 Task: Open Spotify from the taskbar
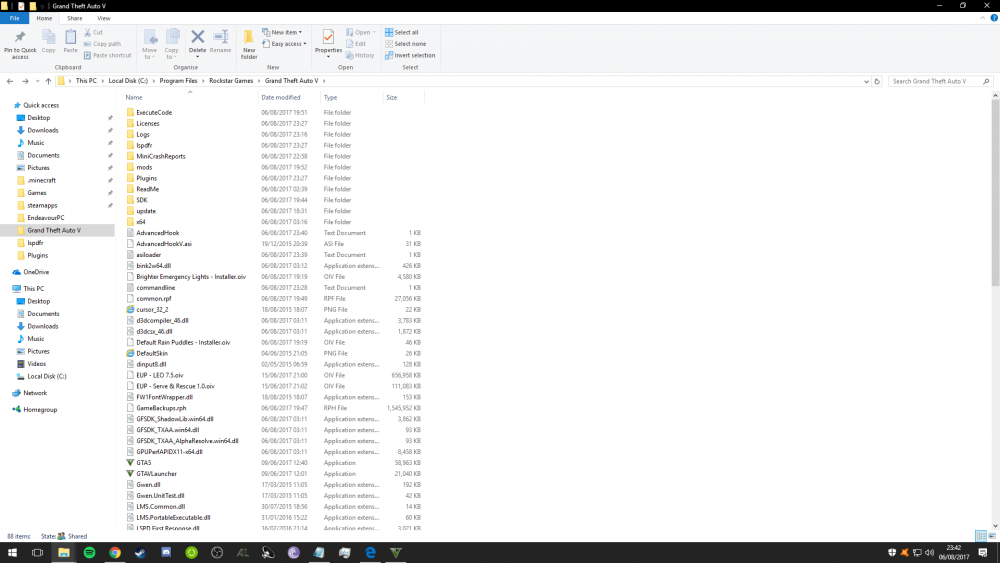pos(89,553)
